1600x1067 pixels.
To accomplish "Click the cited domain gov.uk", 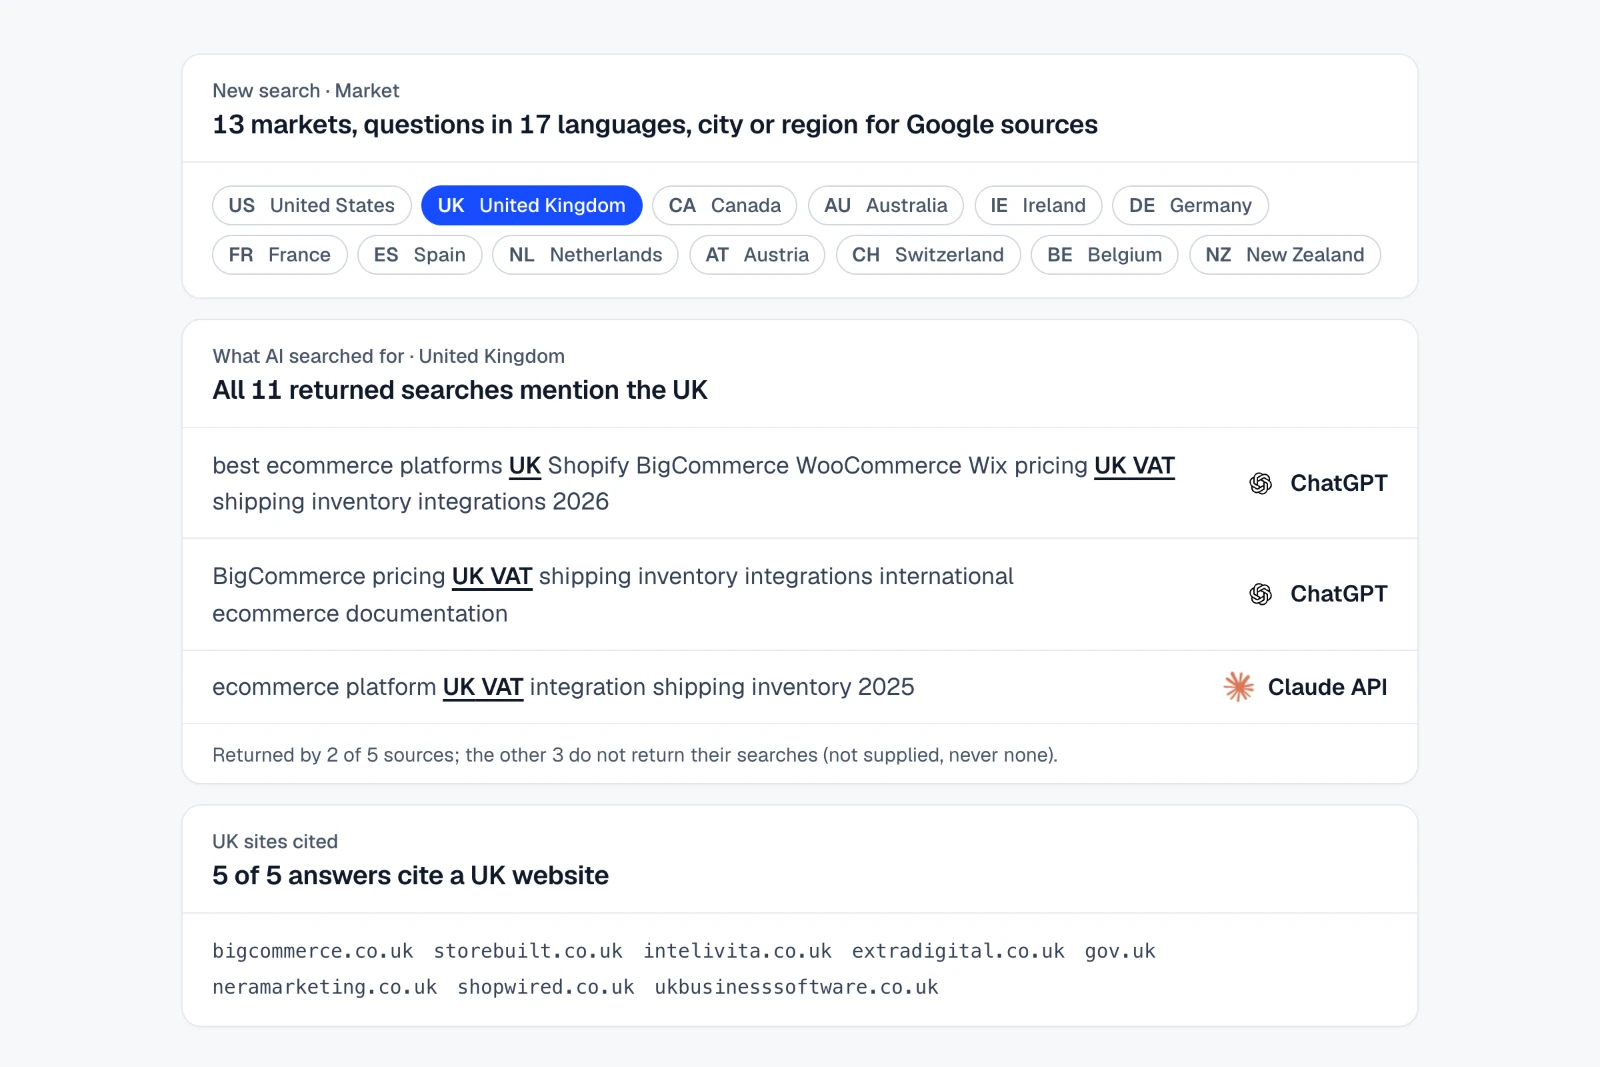I will point(1120,951).
